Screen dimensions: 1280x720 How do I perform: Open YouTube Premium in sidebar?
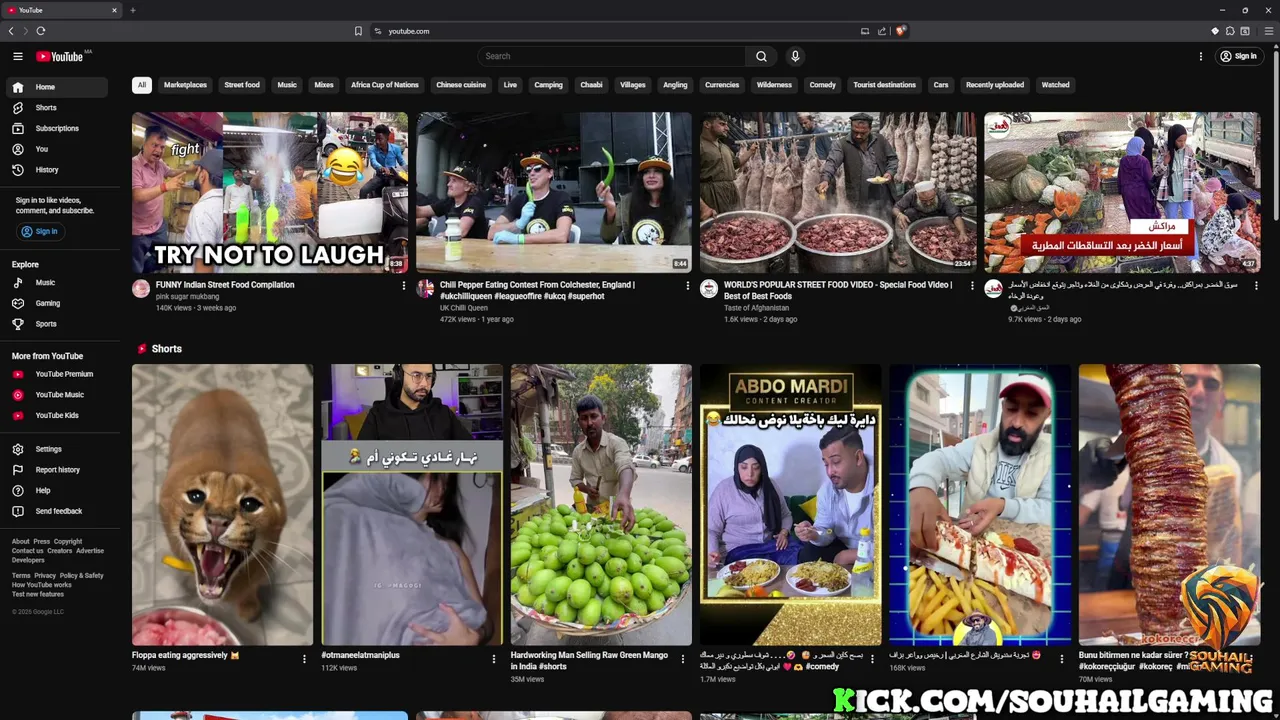56,374
